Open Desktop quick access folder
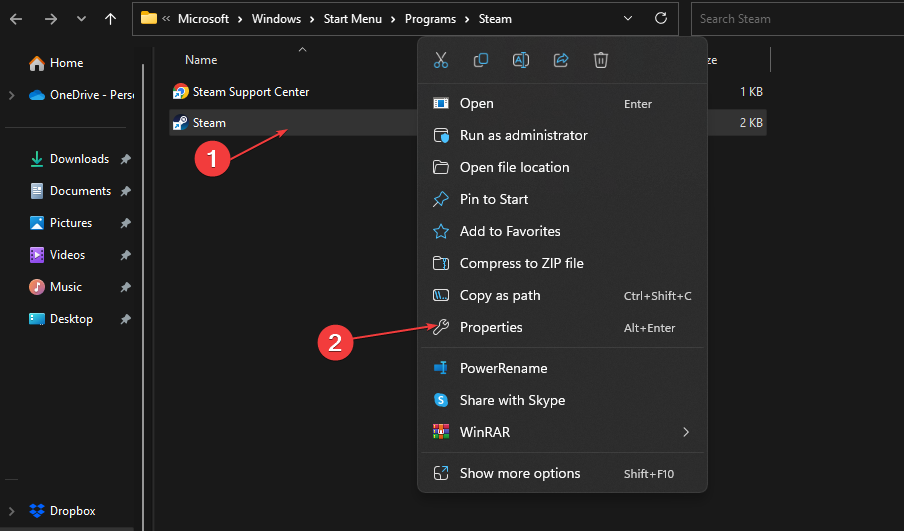 coord(61,319)
